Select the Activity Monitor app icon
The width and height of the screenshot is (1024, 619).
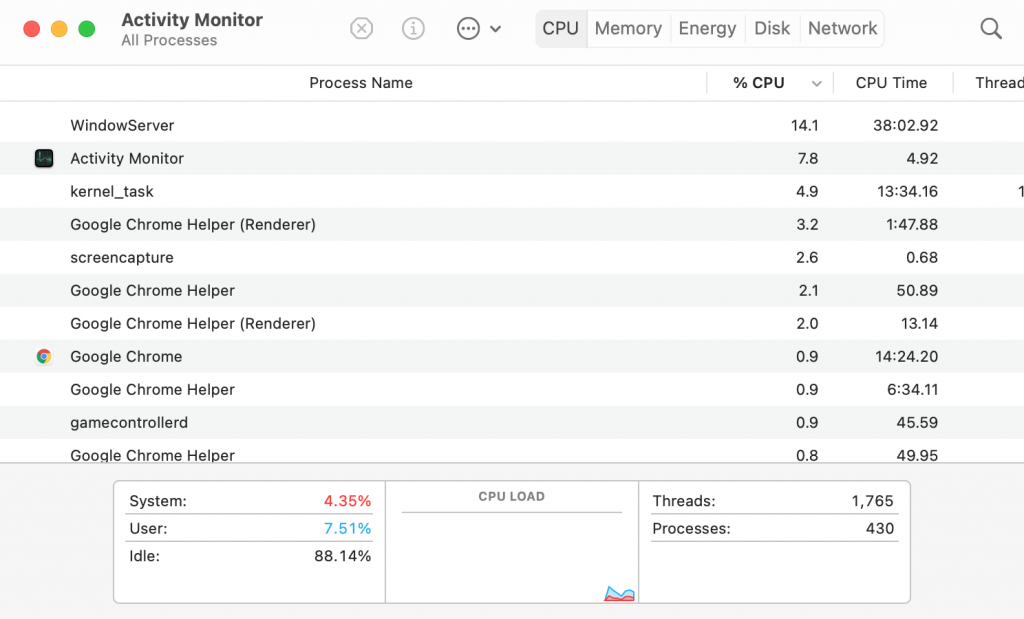[x=44, y=158]
